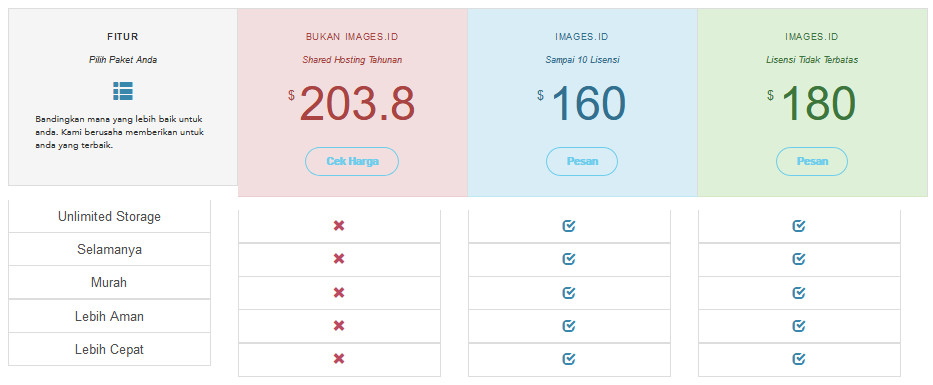Click the red X in the Murah row
The height and width of the screenshot is (385, 933).
click(339, 293)
